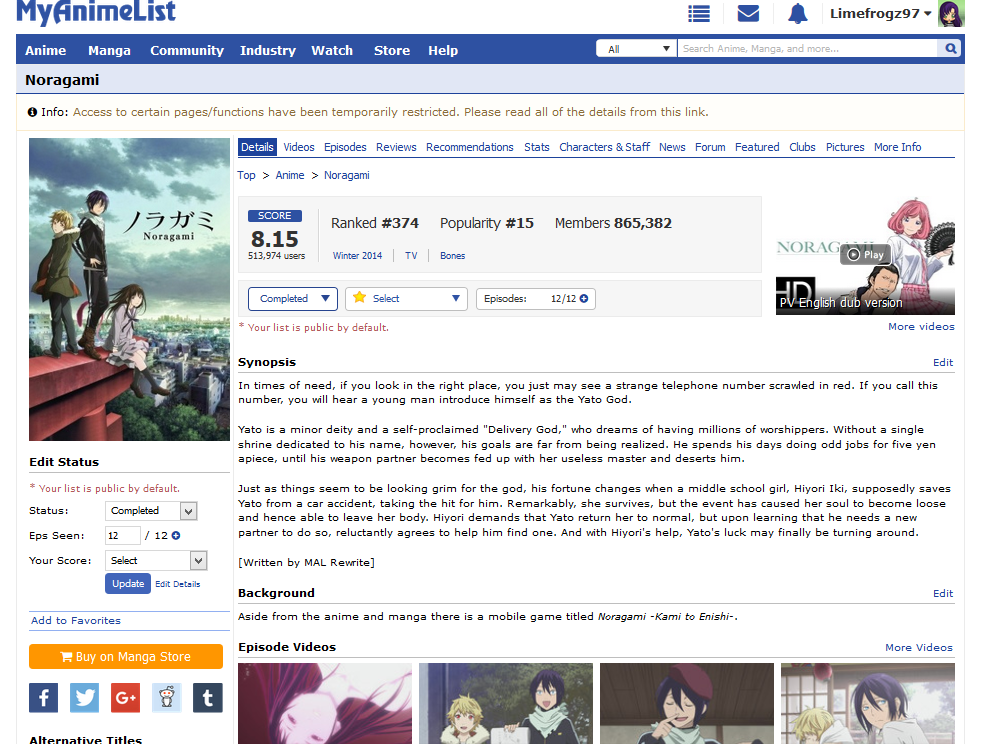Switch to the Episodes tab
The image size is (983, 744).
pyautogui.click(x=345, y=147)
